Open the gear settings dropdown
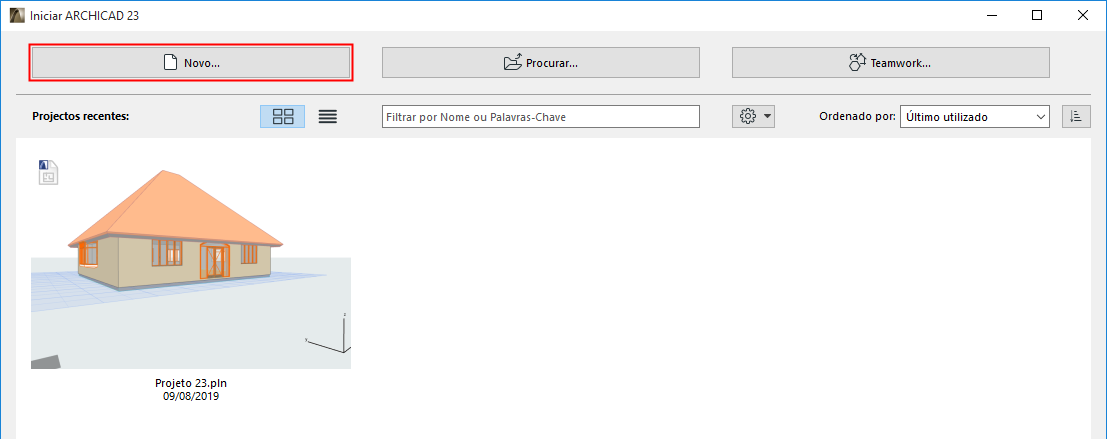The image size is (1107, 439). click(753, 116)
